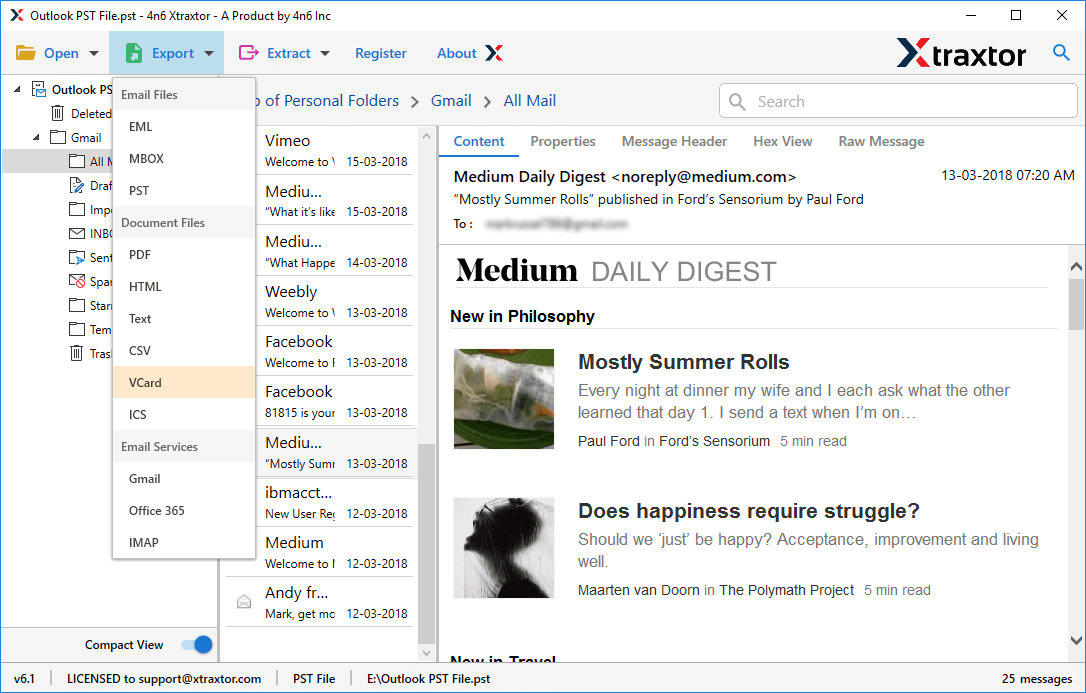Viewport: 1086px width, 693px height.
Task: Open Does happiness require struggle article
Action: pyautogui.click(x=749, y=511)
